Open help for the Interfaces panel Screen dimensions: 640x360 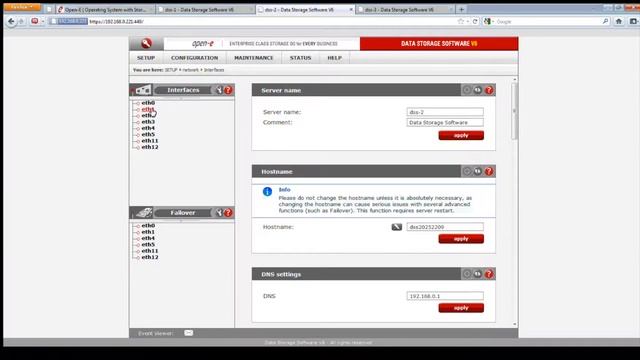[228, 90]
